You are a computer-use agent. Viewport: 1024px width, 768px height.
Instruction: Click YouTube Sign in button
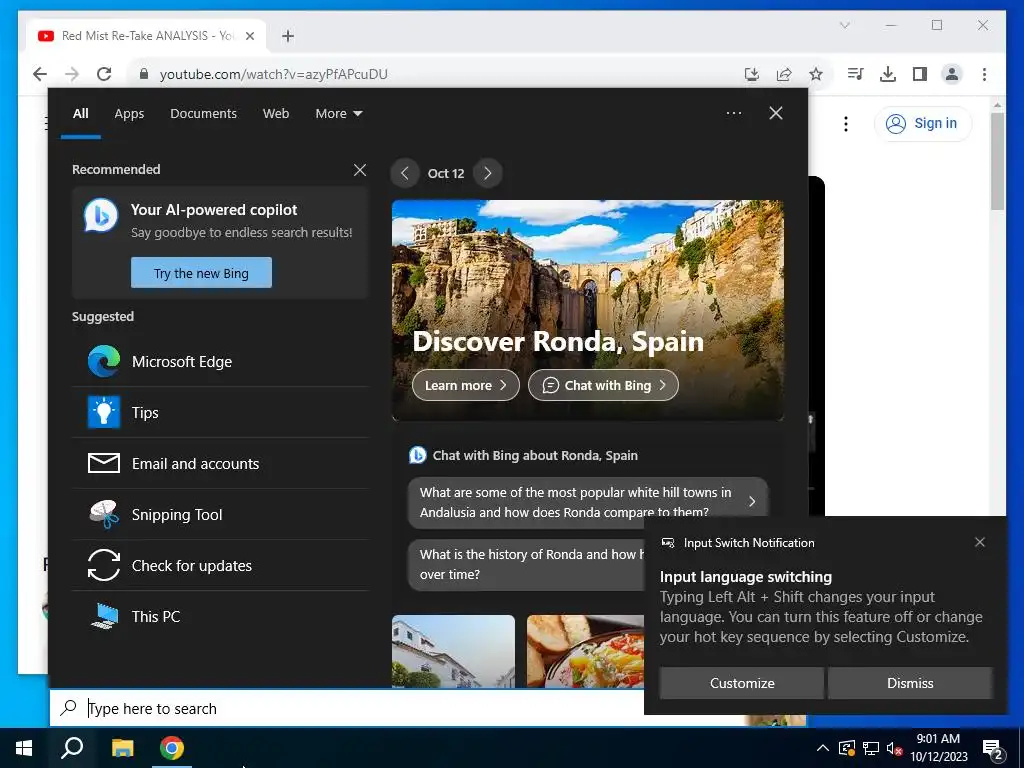tap(922, 123)
